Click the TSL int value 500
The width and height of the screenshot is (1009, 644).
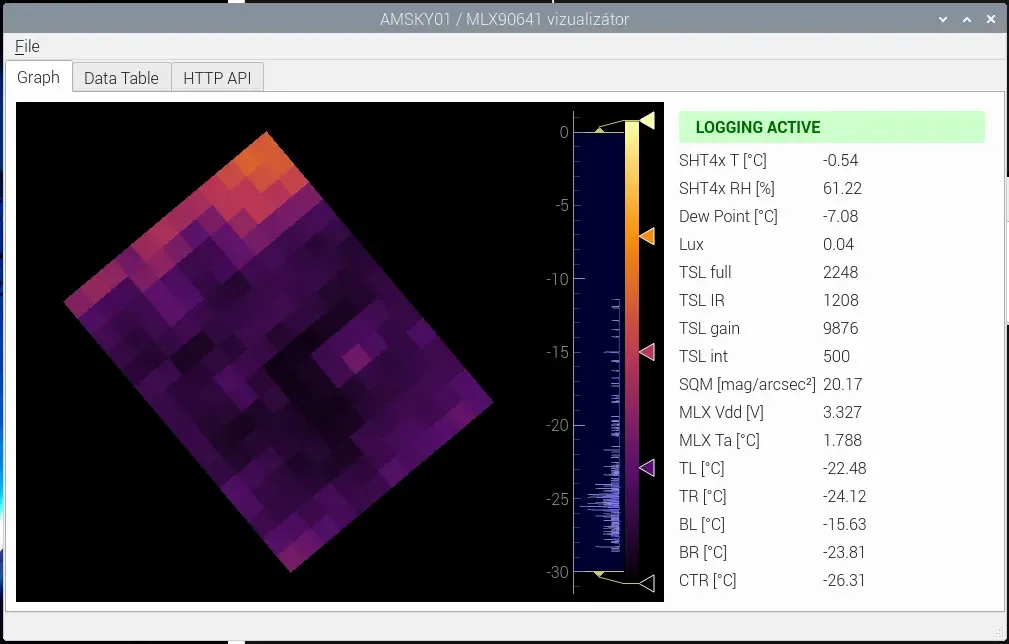point(837,356)
